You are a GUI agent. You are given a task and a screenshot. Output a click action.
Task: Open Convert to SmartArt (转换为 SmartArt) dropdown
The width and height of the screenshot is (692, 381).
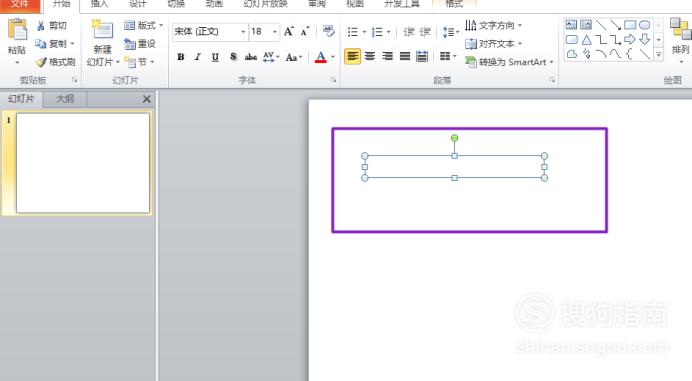pos(509,62)
